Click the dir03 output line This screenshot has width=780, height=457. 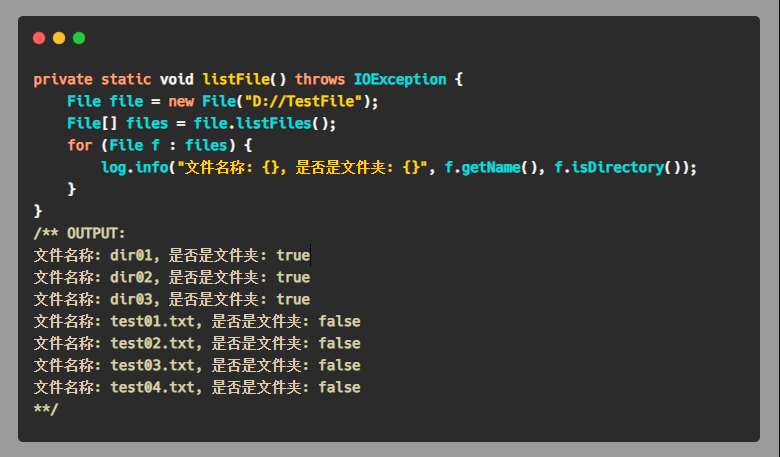pos(172,299)
